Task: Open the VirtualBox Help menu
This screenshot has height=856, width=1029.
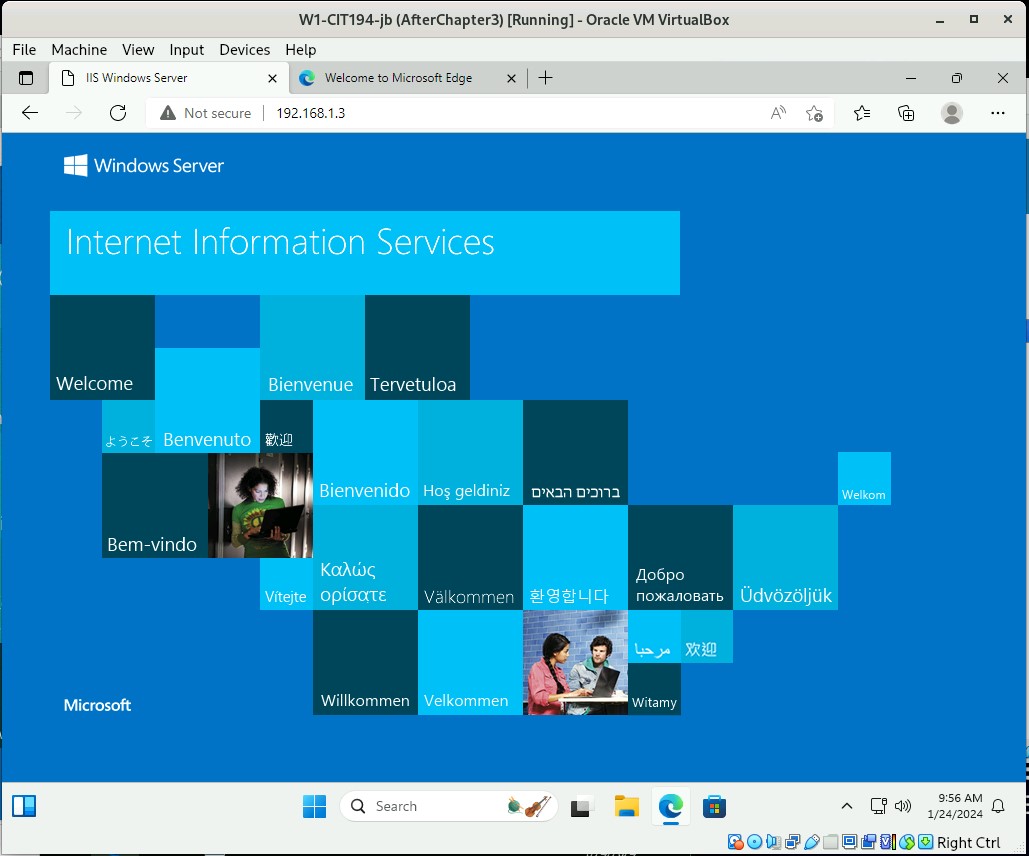Action: pyautogui.click(x=301, y=50)
